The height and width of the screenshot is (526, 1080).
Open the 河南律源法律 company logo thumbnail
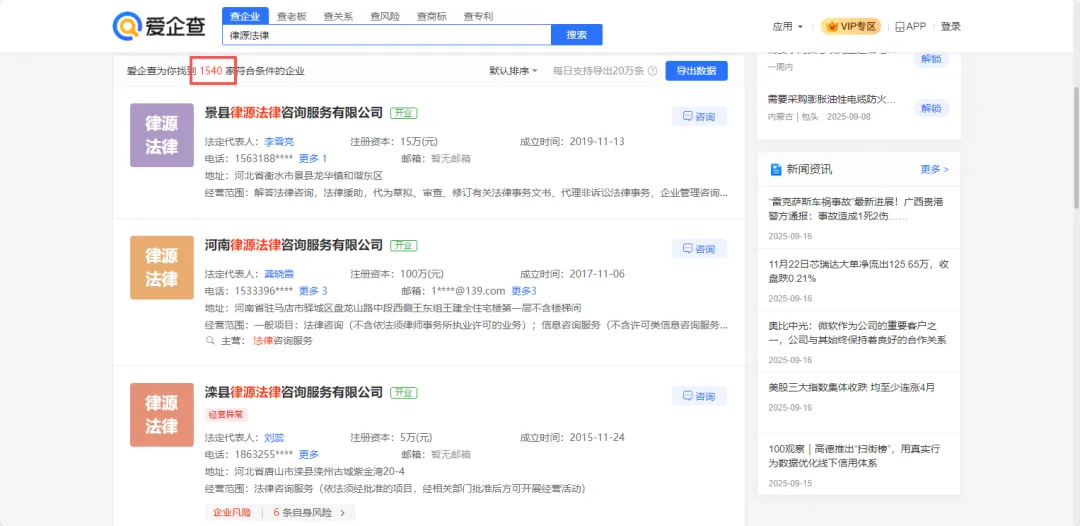pyautogui.click(x=162, y=267)
